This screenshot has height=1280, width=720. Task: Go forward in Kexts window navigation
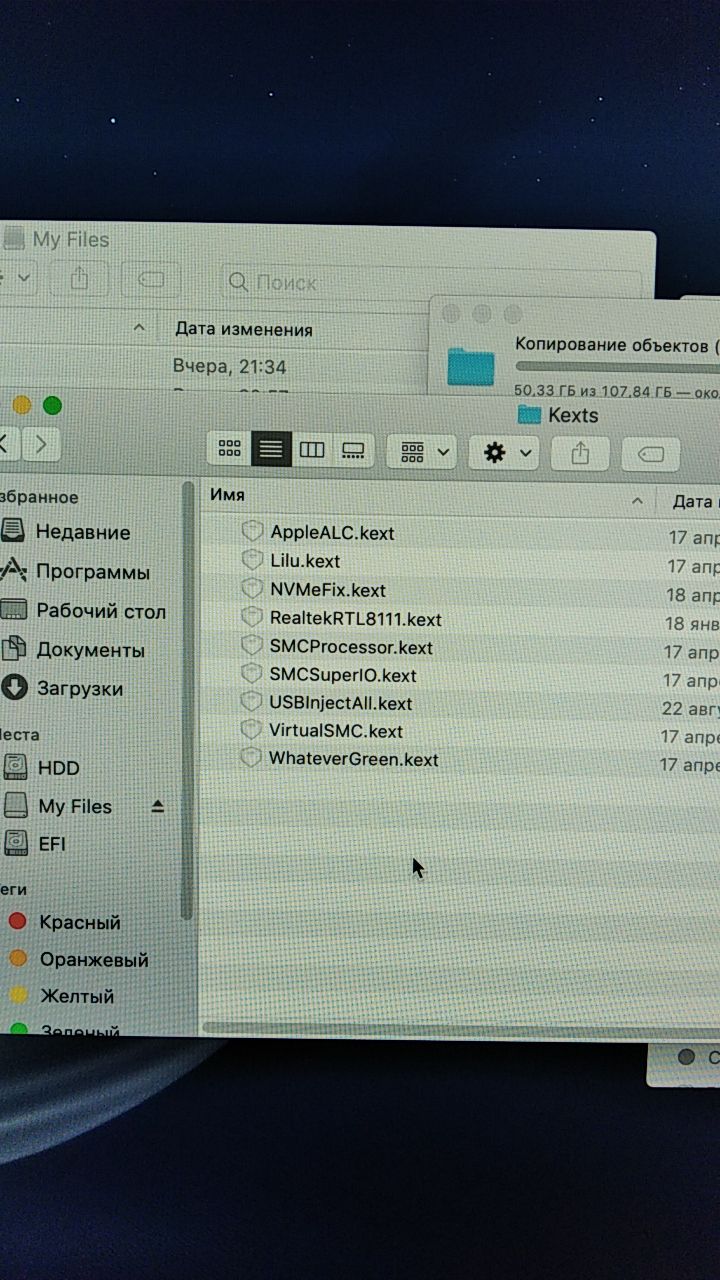[41, 442]
